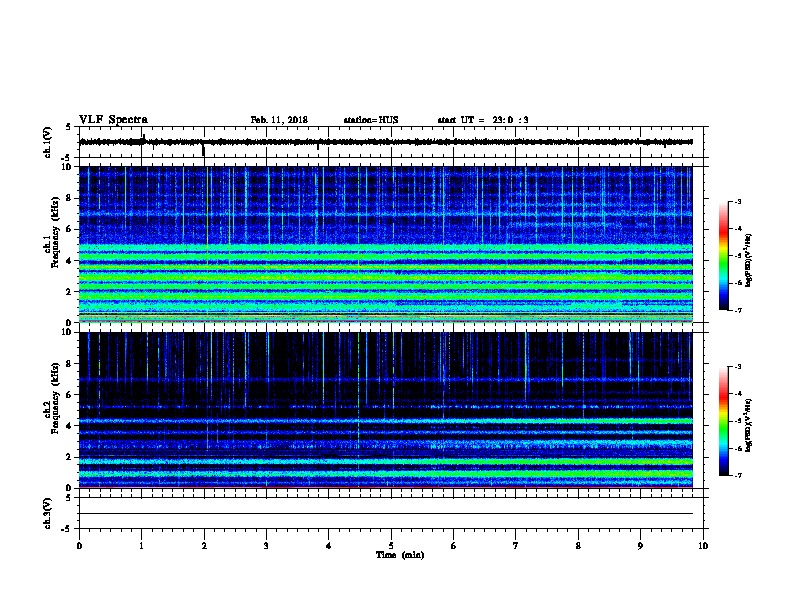Screen dimensions: 792x612
Task: Select the ch.1 "Frequency (kHz)" axis label
Action: pyautogui.click(x=55, y=232)
